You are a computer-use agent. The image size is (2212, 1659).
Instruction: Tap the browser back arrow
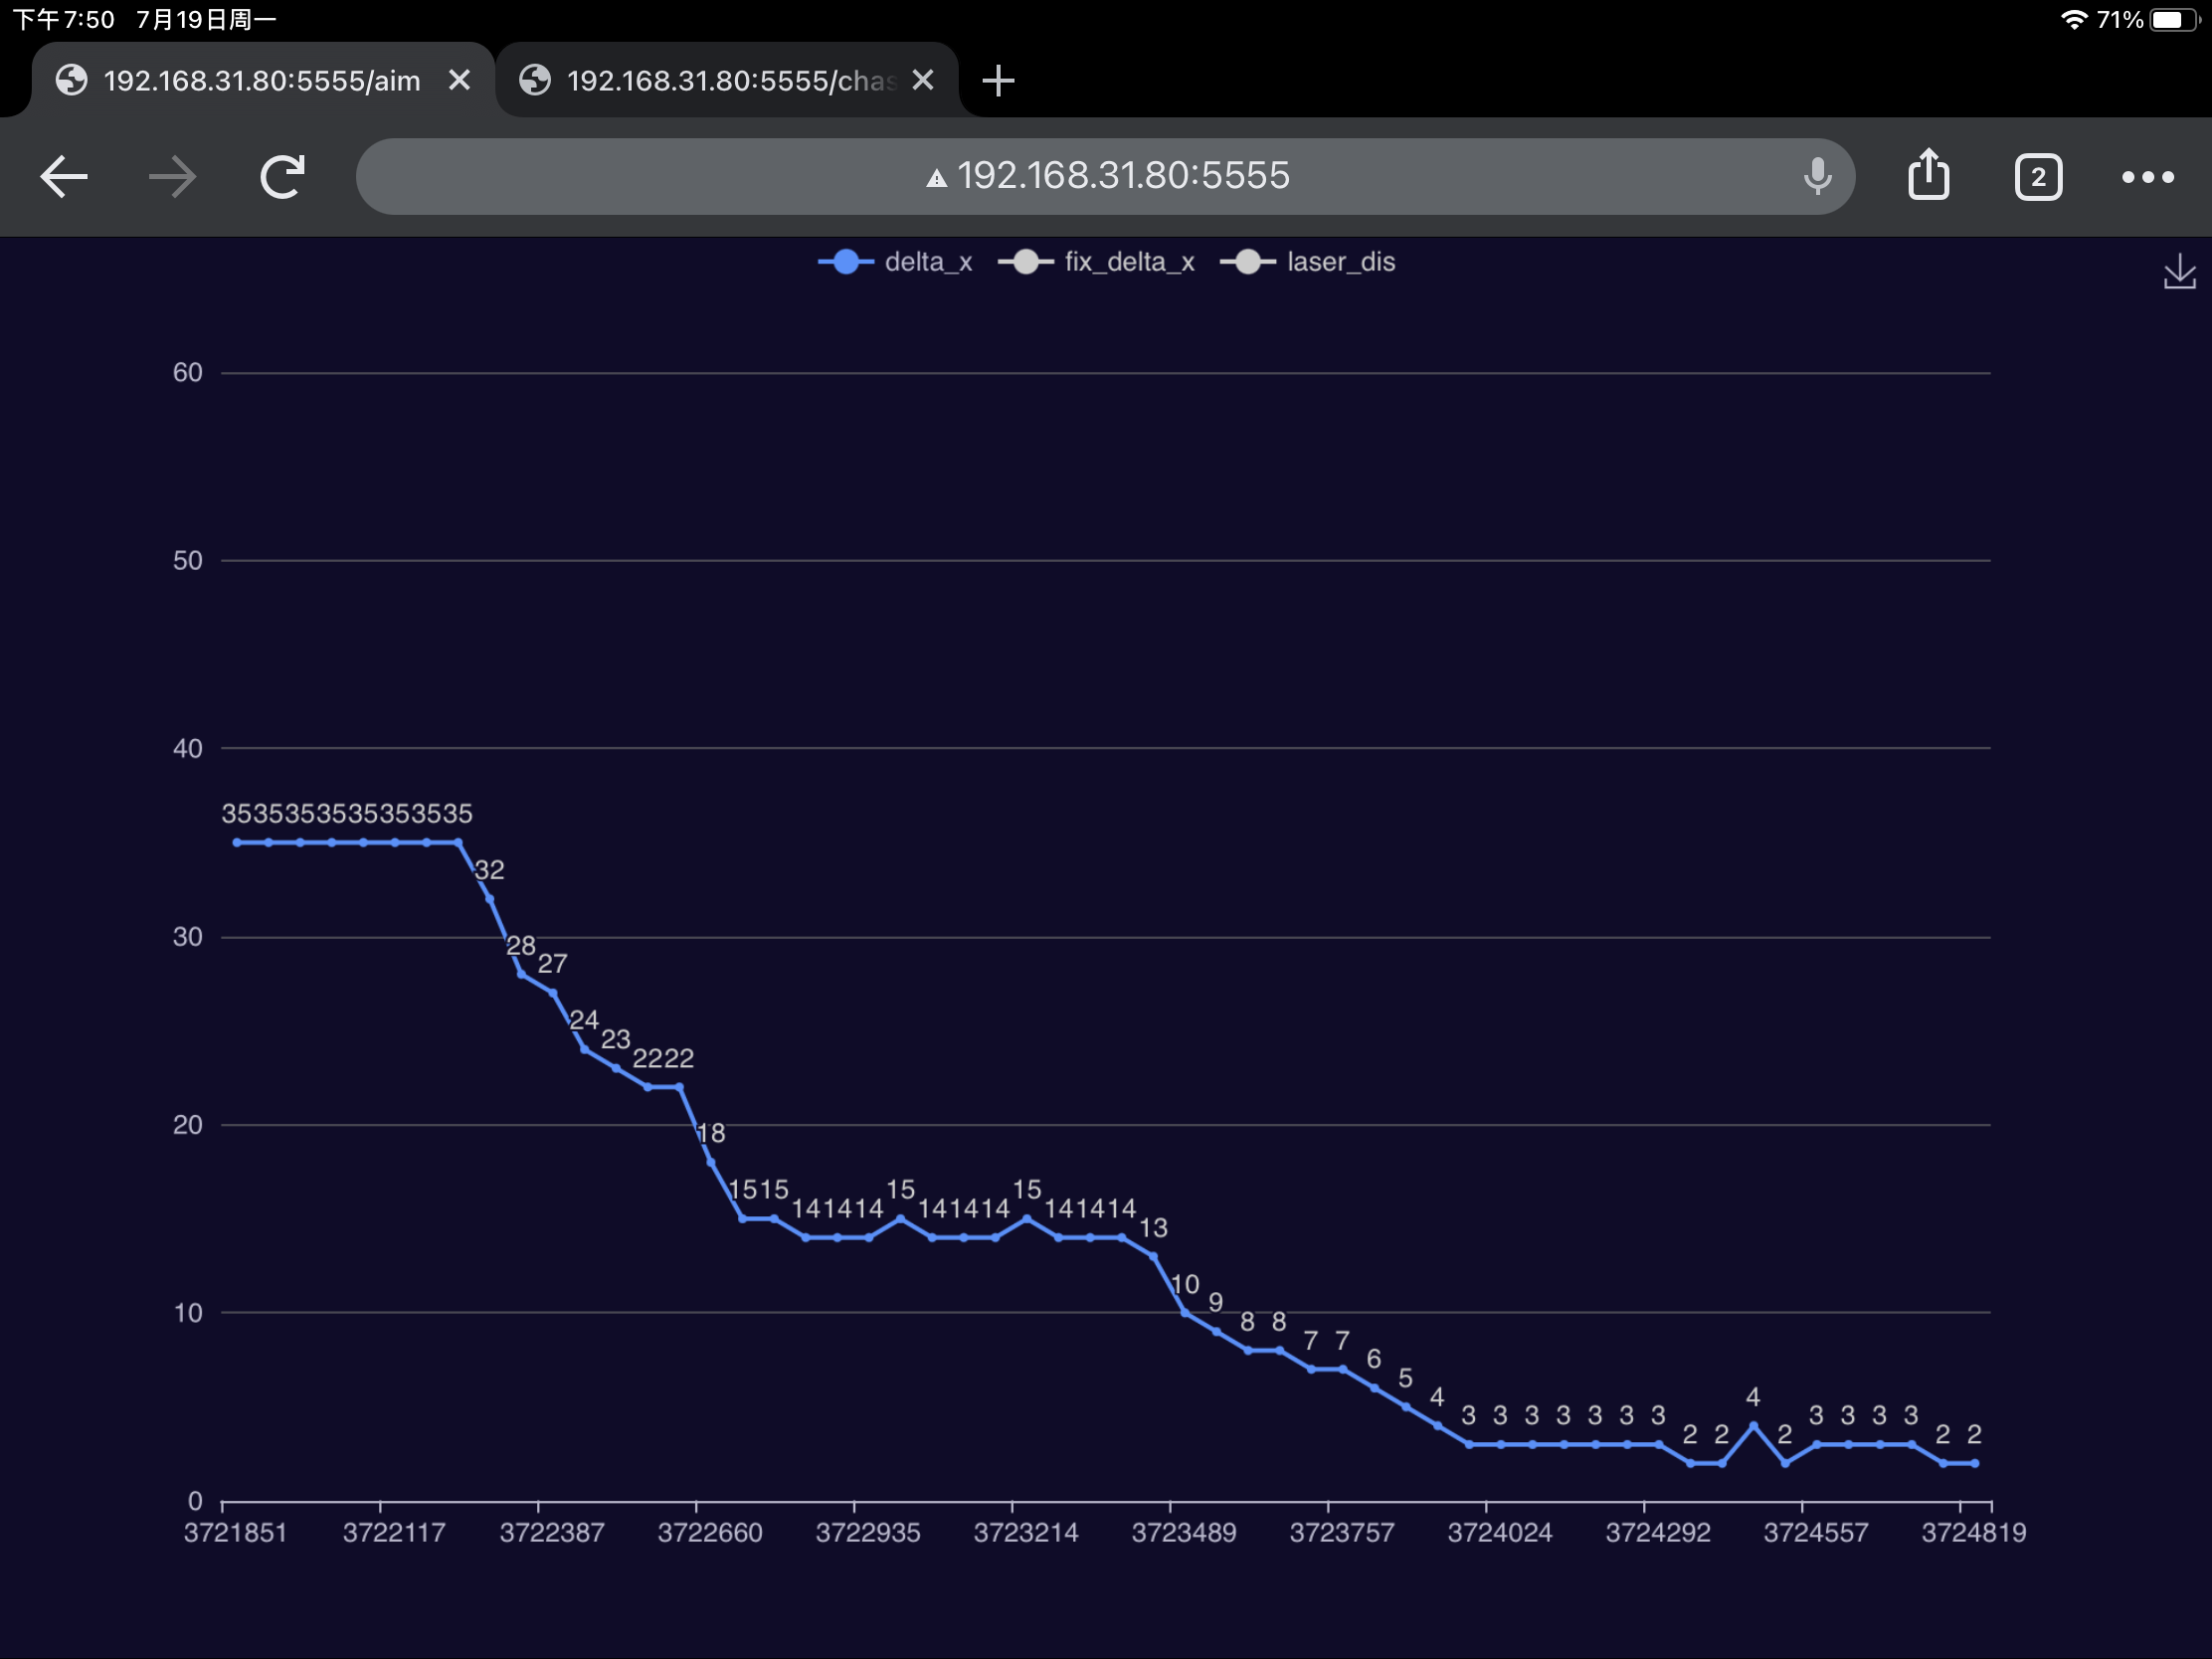tap(64, 177)
